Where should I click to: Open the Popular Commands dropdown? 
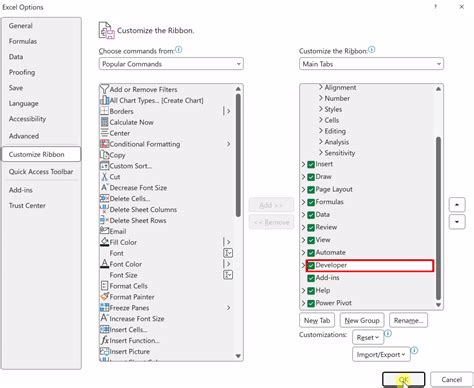171,64
